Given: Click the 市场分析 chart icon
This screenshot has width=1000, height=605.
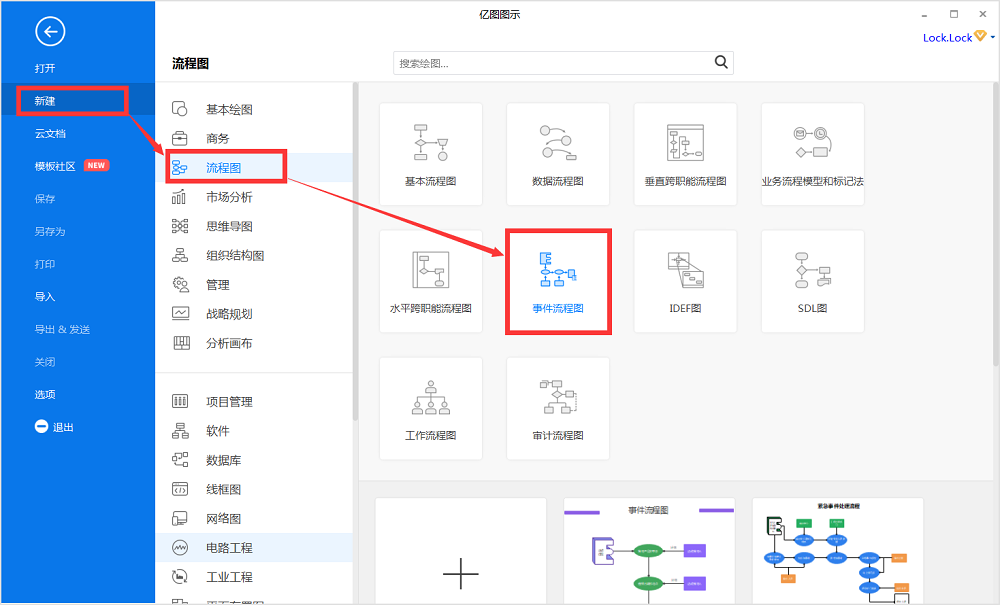Looking at the screenshot, I should coord(179,197).
